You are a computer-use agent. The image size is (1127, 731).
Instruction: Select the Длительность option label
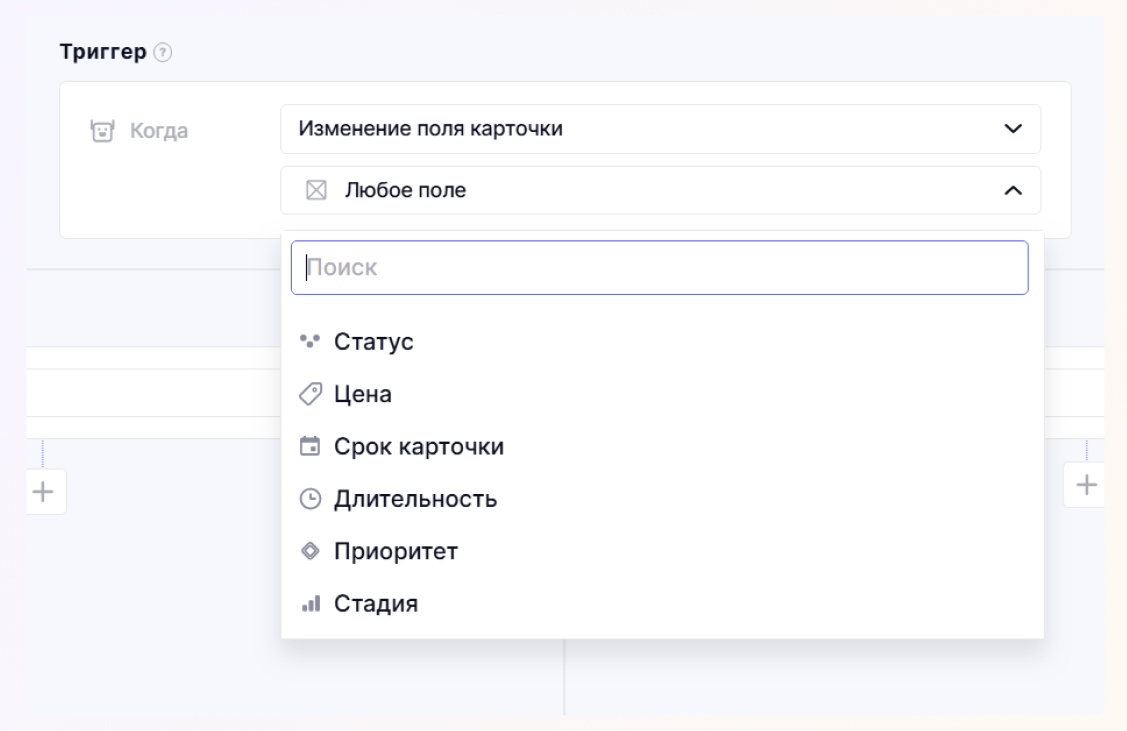(415, 499)
